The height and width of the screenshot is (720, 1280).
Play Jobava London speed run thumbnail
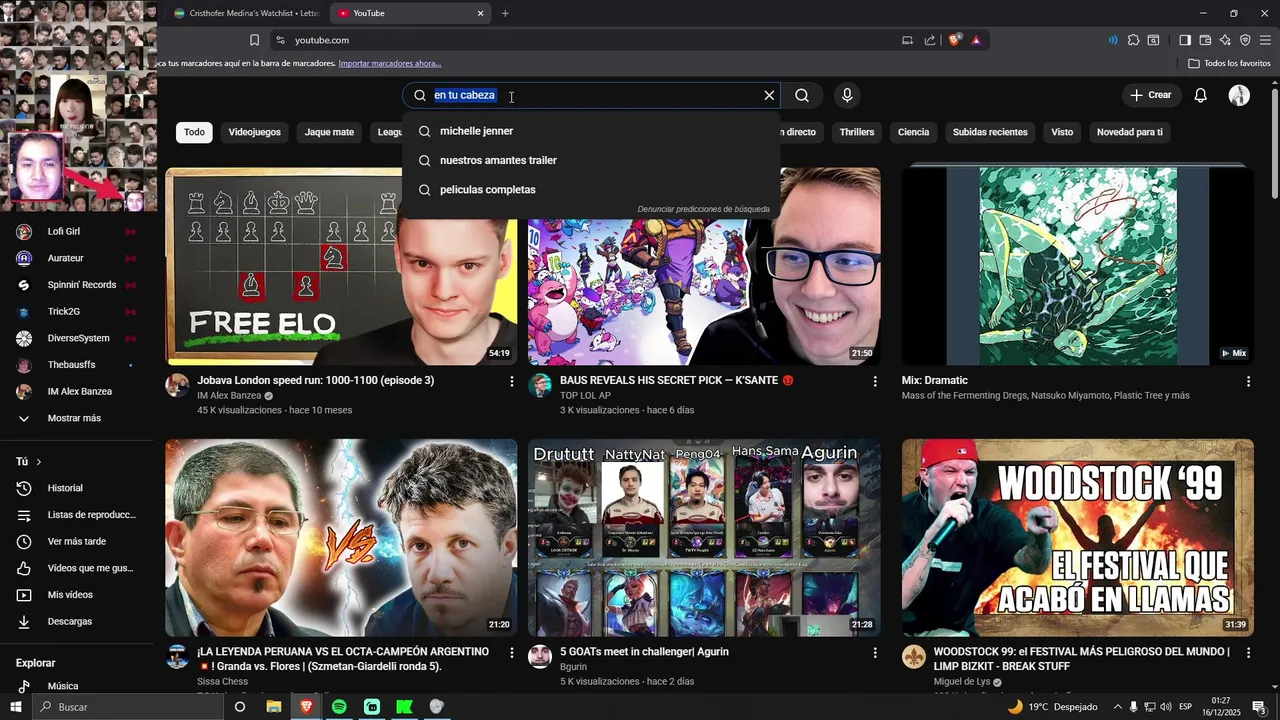click(341, 266)
